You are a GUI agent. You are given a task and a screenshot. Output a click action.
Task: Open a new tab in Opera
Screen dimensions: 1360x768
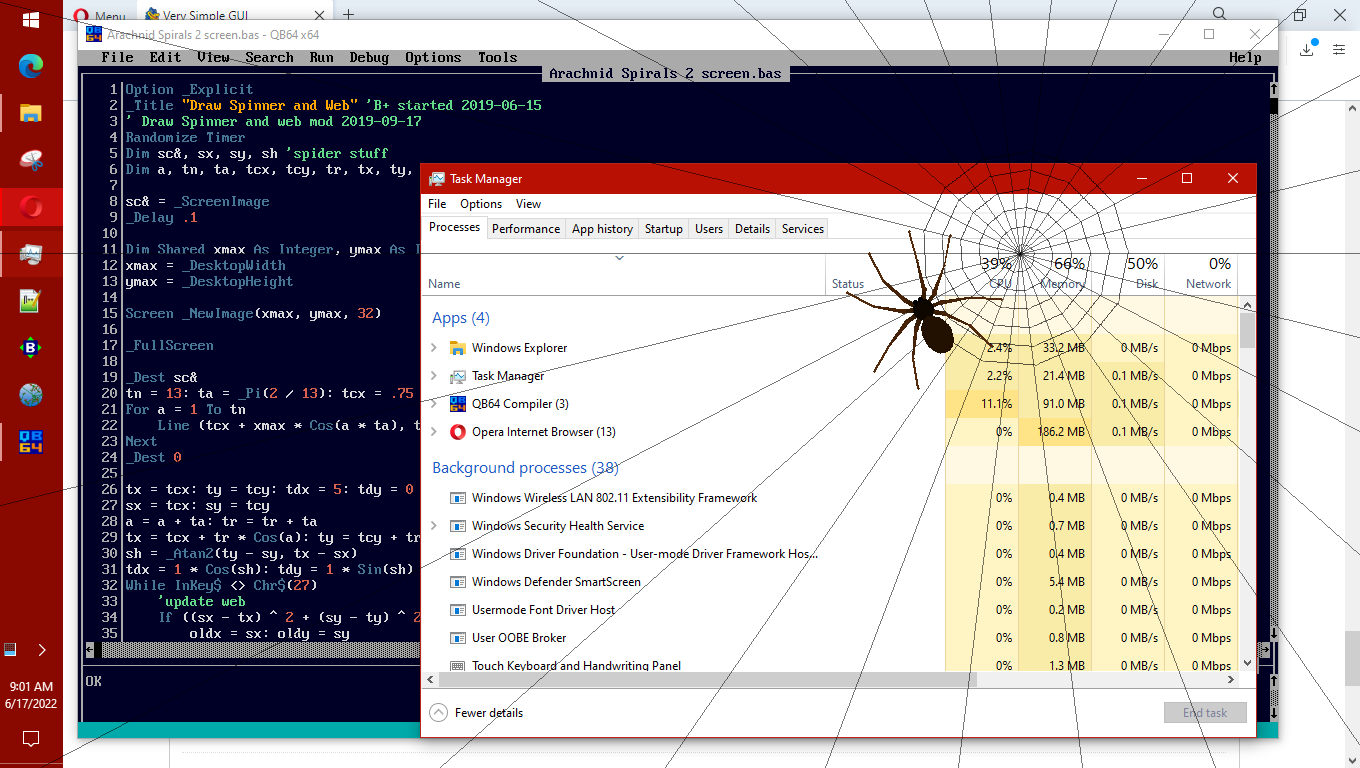click(x=349, y=14)
